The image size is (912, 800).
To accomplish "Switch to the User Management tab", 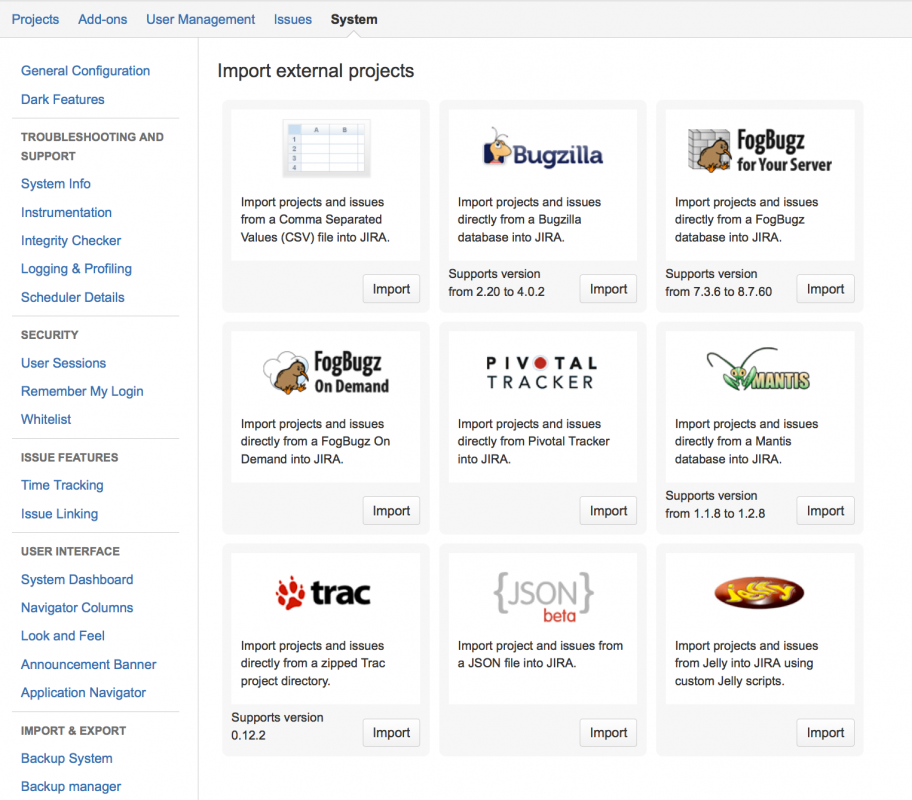I will [x=200, y=19].
